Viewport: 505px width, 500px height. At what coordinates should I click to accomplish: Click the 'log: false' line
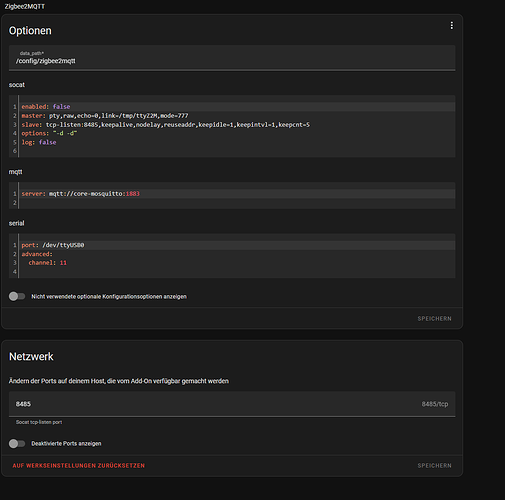coord(39,142)
